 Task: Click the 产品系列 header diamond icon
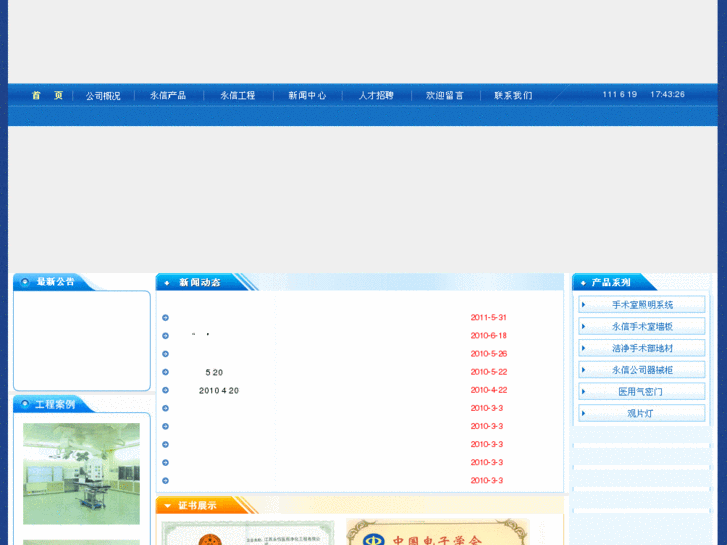point(583,282)
